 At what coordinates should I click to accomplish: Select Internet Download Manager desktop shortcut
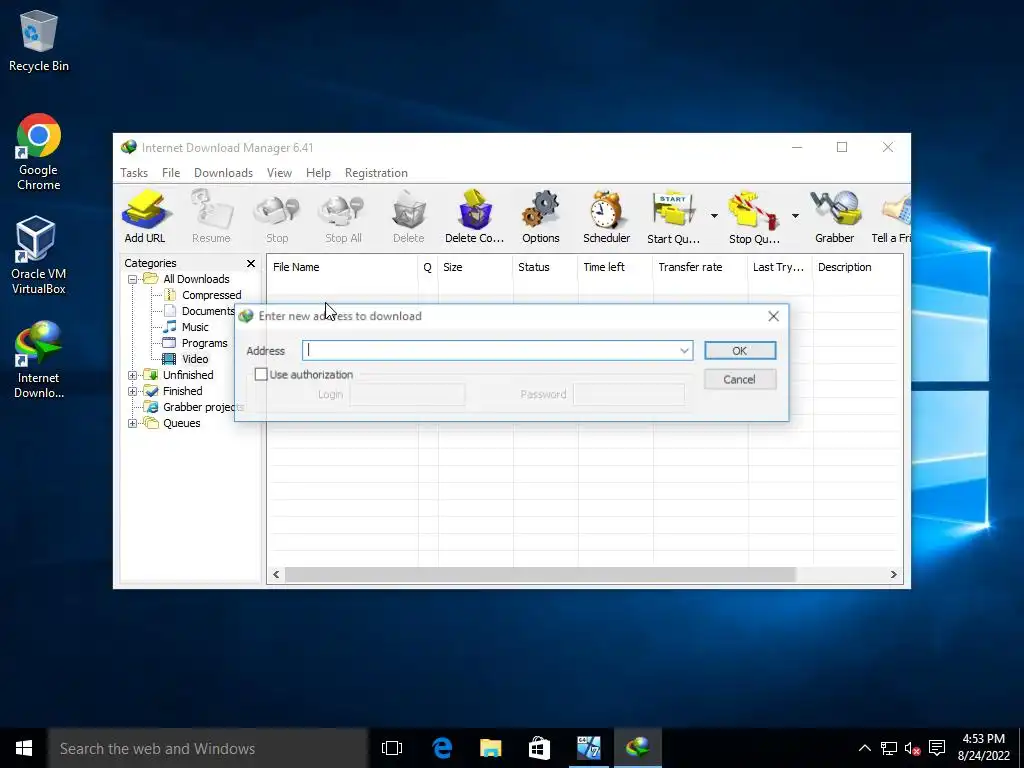tap(39, 359)
